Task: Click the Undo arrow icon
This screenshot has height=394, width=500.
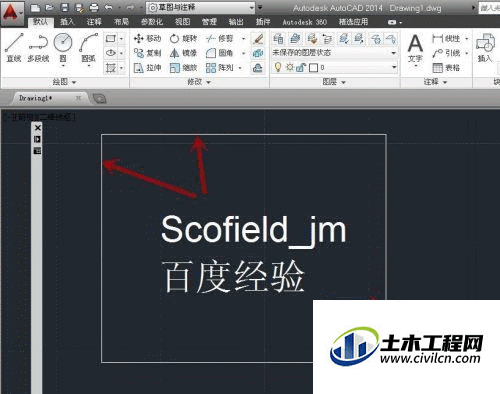Action: click(x=108, y=8)
